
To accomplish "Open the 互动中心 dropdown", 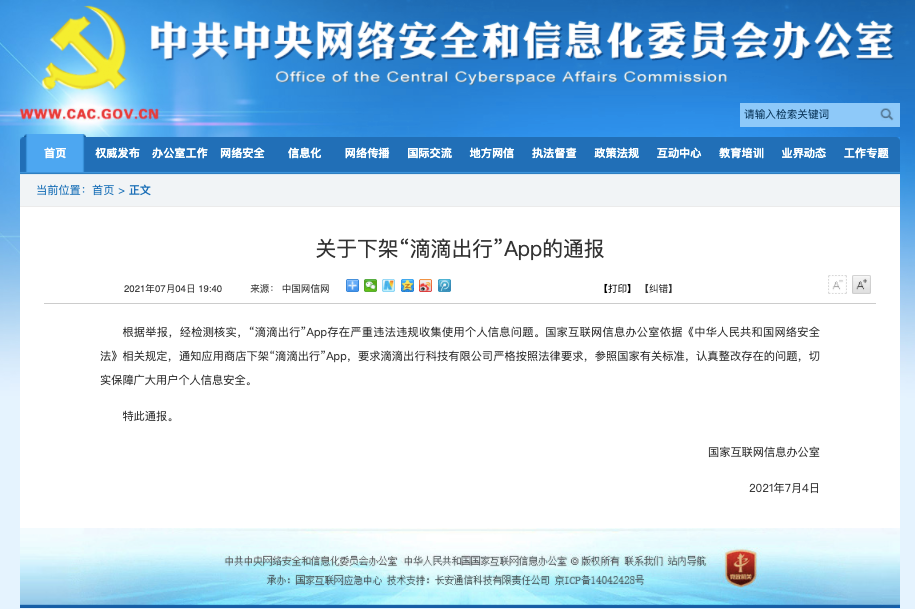I will [x=679, y=154].
